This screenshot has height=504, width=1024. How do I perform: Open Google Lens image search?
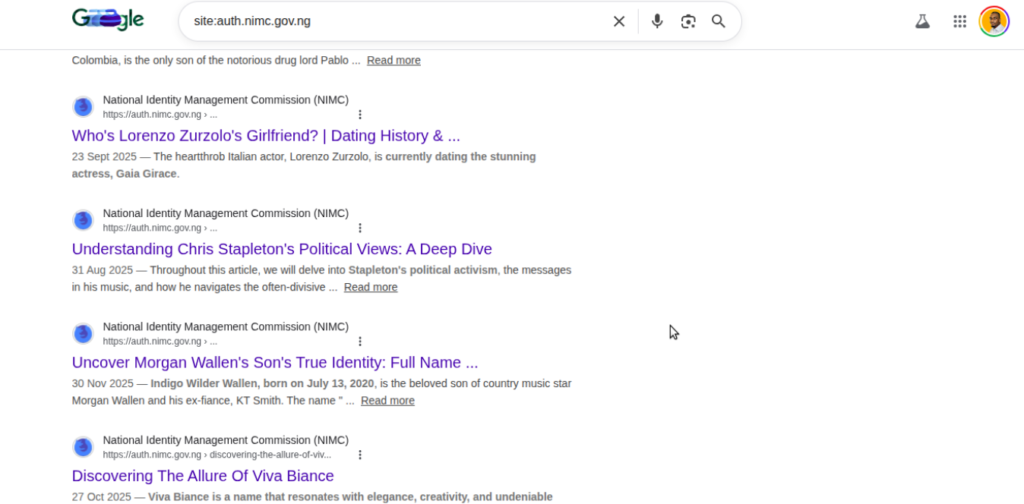pos(688,21)
